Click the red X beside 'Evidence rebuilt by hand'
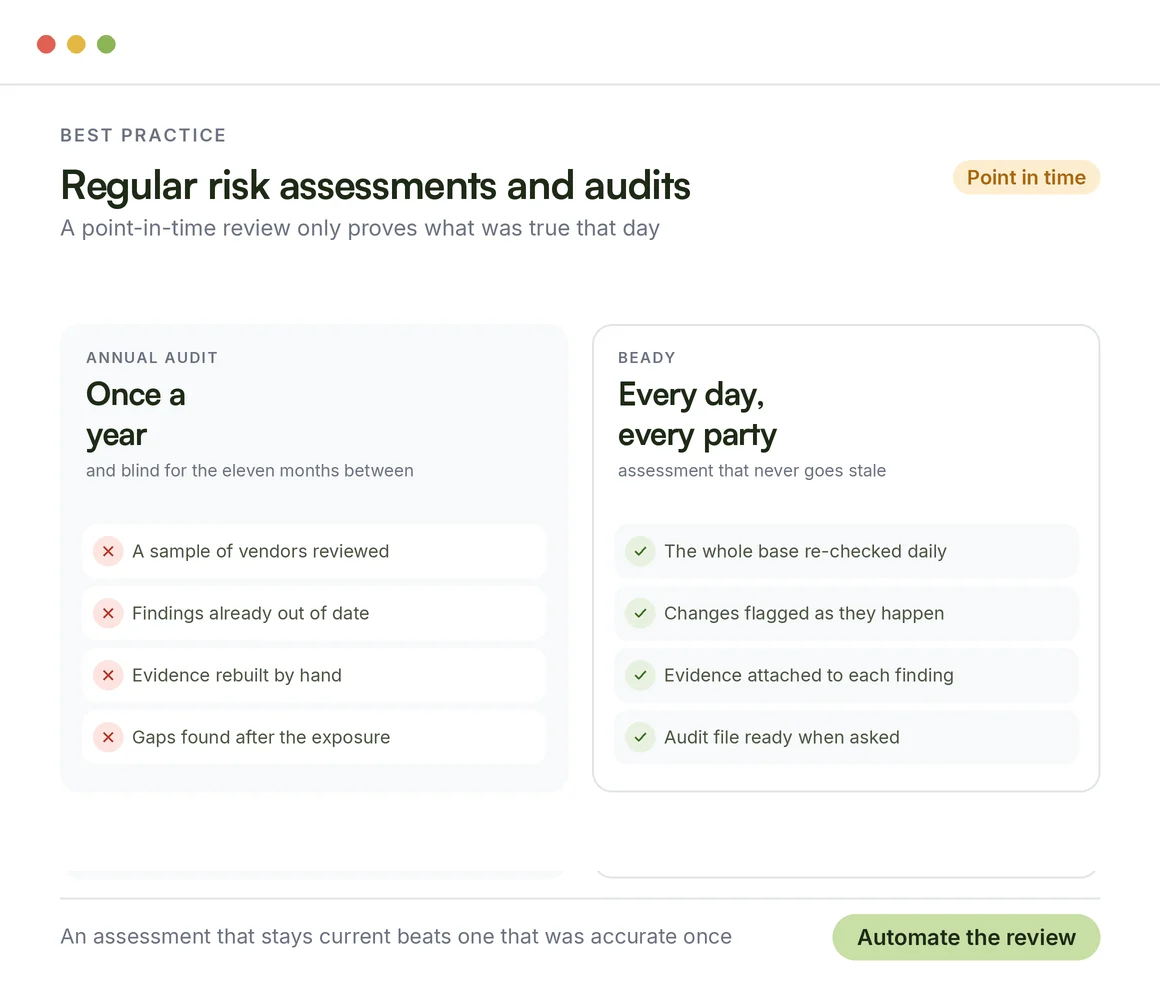The image size is (1160, 1000). [x=108, y=675]
